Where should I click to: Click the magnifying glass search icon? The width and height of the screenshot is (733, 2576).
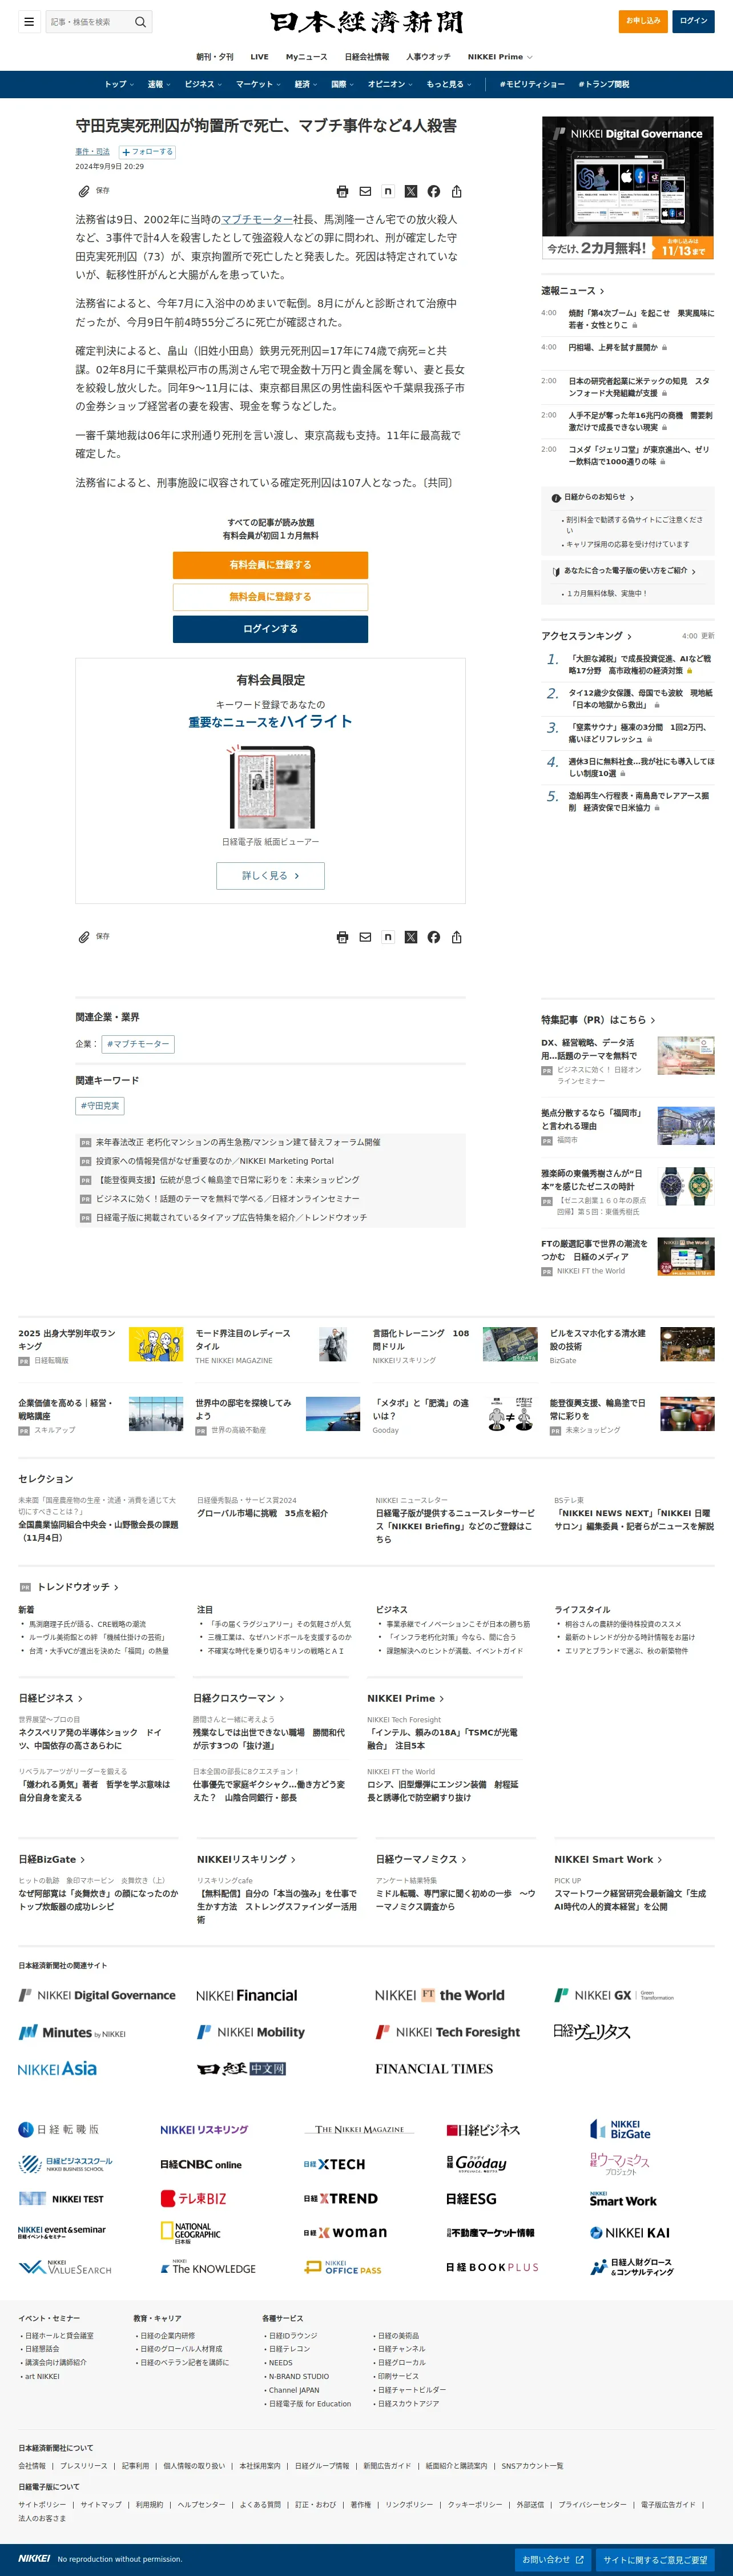tap(141, 21)
